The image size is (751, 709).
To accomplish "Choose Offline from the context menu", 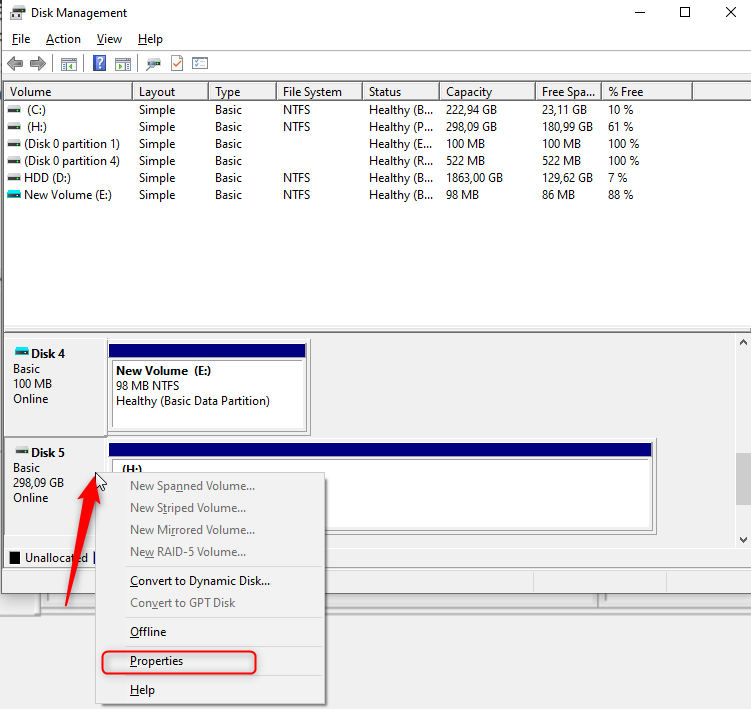I will (x=210, y=632).
